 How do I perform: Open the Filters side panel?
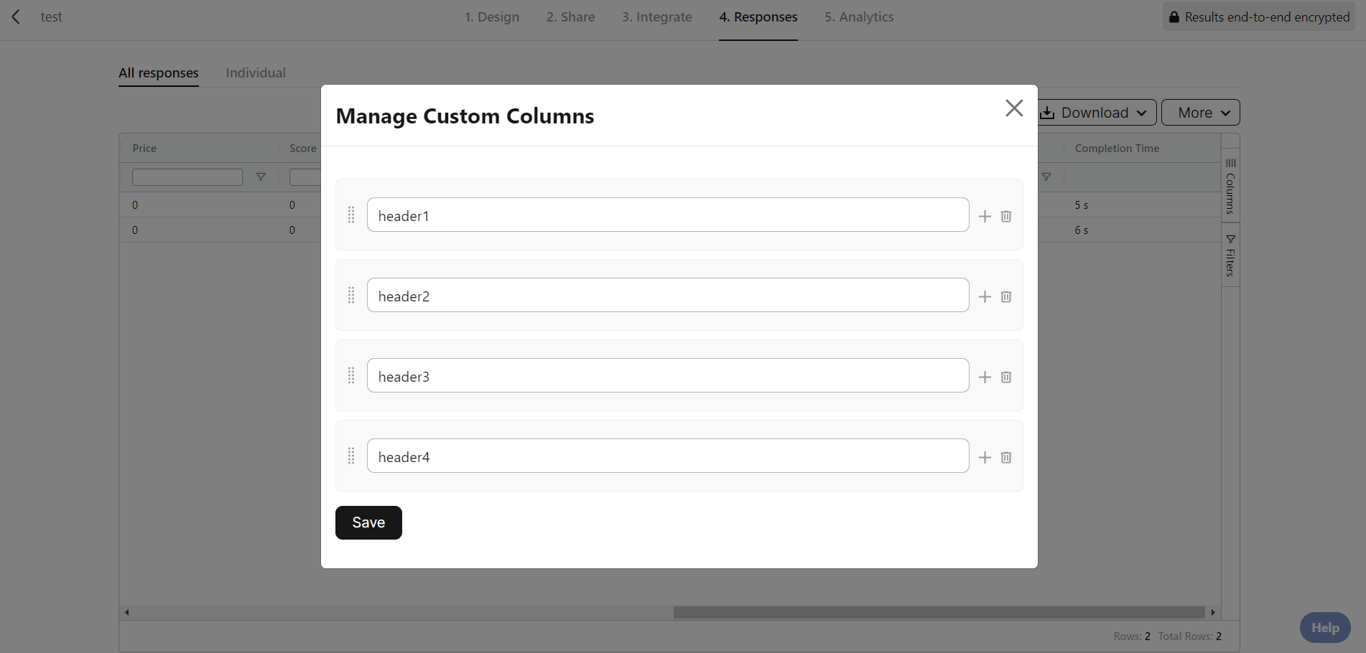coord(1230,256)
